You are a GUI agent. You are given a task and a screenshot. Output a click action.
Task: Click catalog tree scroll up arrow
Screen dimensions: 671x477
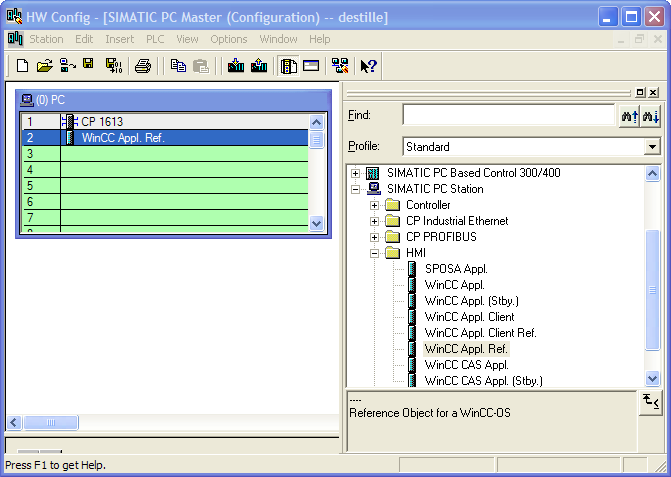(x=652, y=173)
